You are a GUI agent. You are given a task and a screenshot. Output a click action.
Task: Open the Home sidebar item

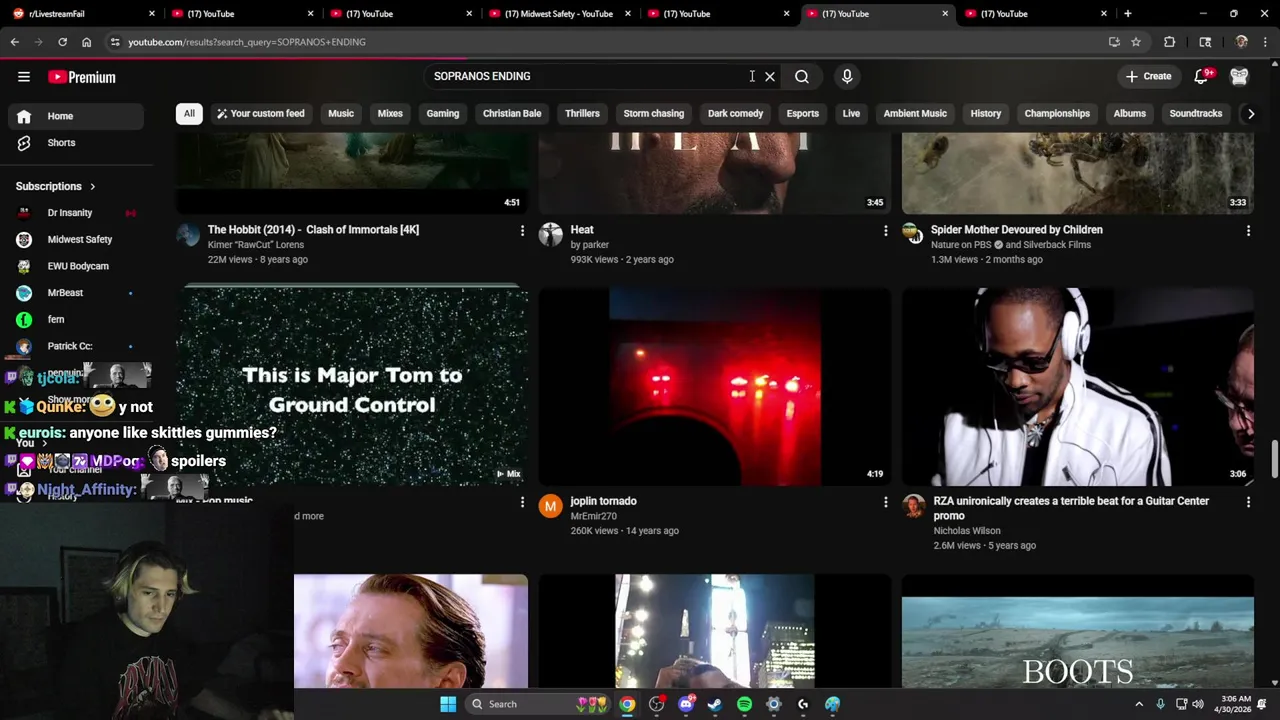[76, 116]
